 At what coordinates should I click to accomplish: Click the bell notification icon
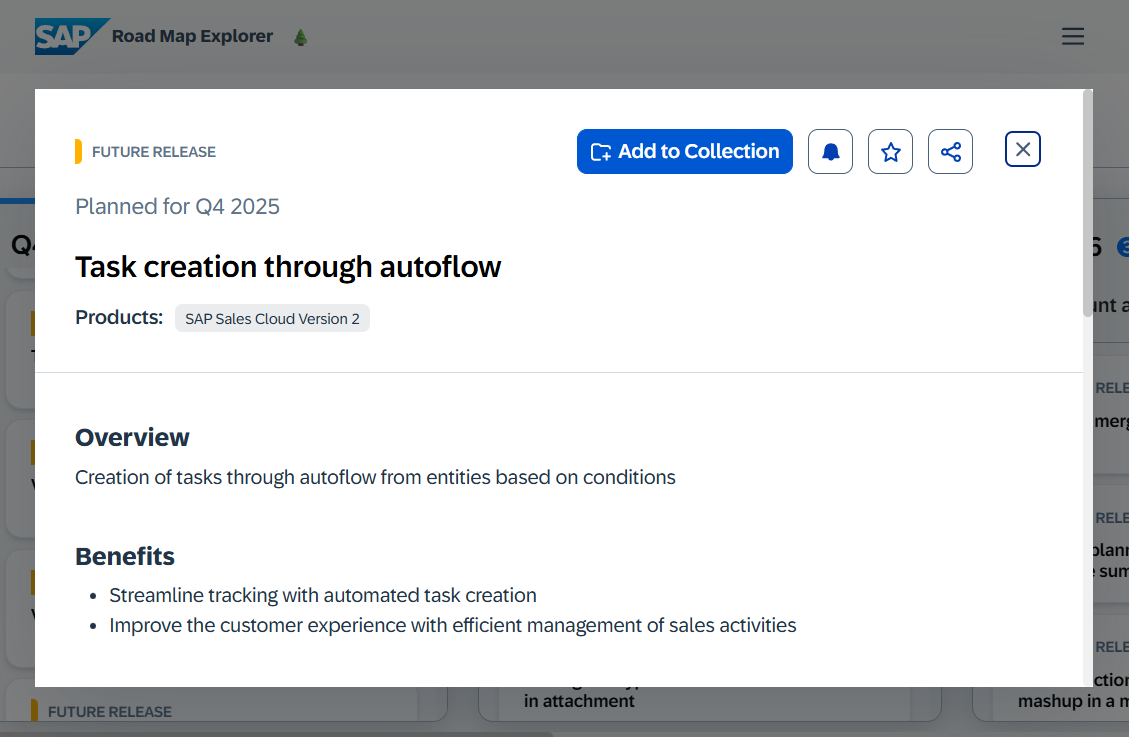coord(830,152)
